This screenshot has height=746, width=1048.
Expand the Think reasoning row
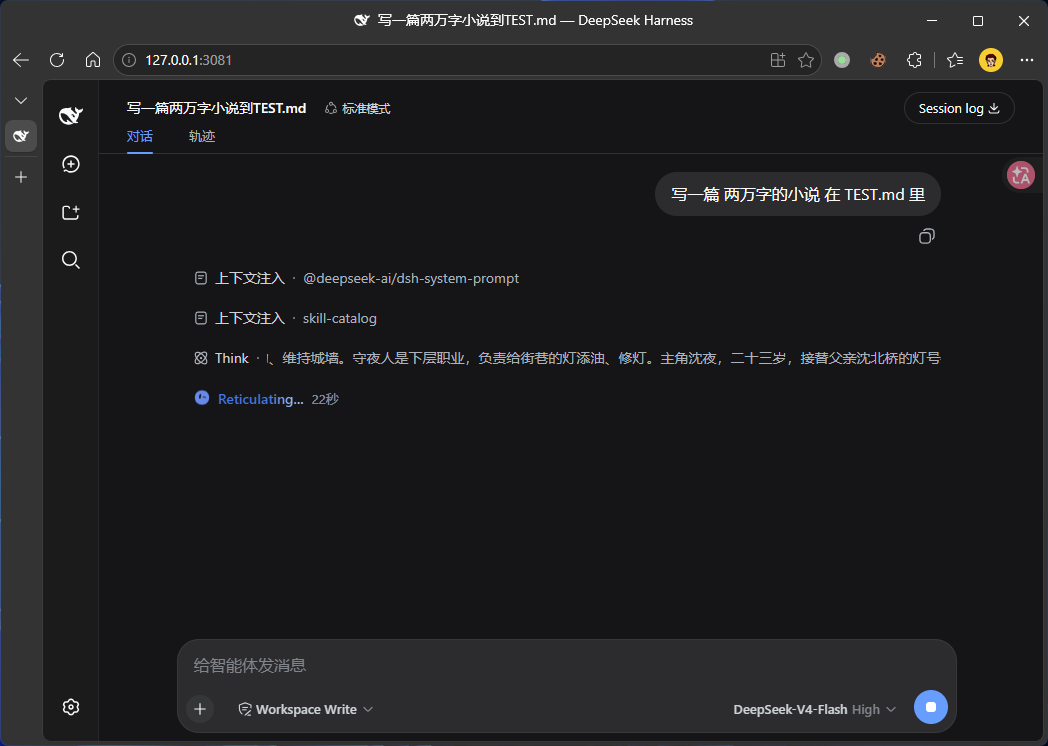(567, 358)
